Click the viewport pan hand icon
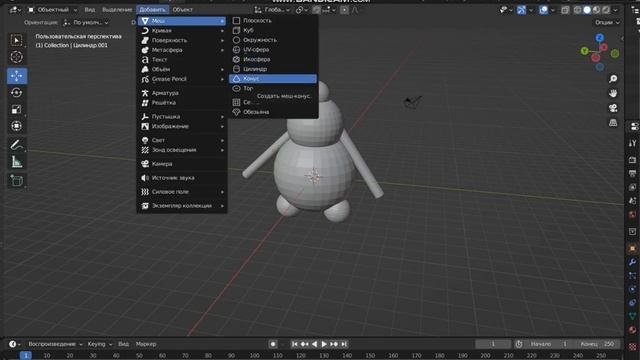Screen dimensions: 640x360 pos(613,93)
